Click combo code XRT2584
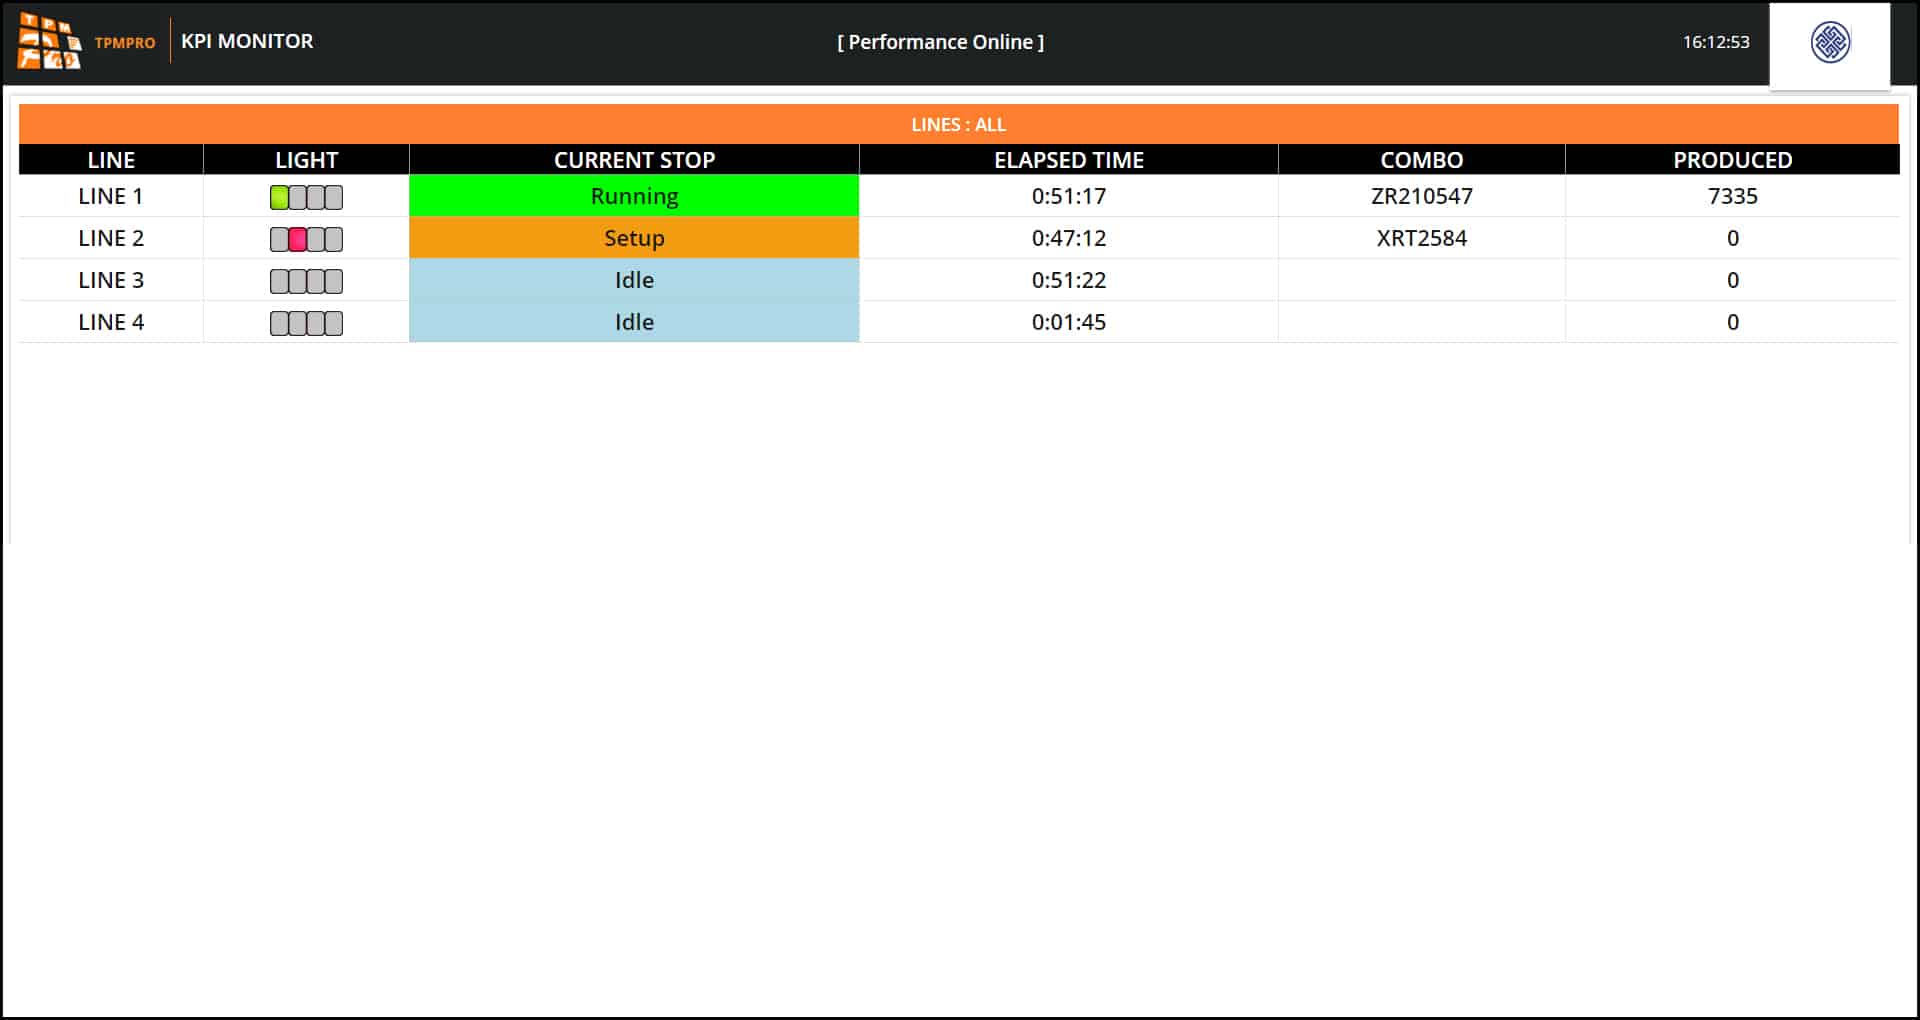 click(x=1421, y=238)
